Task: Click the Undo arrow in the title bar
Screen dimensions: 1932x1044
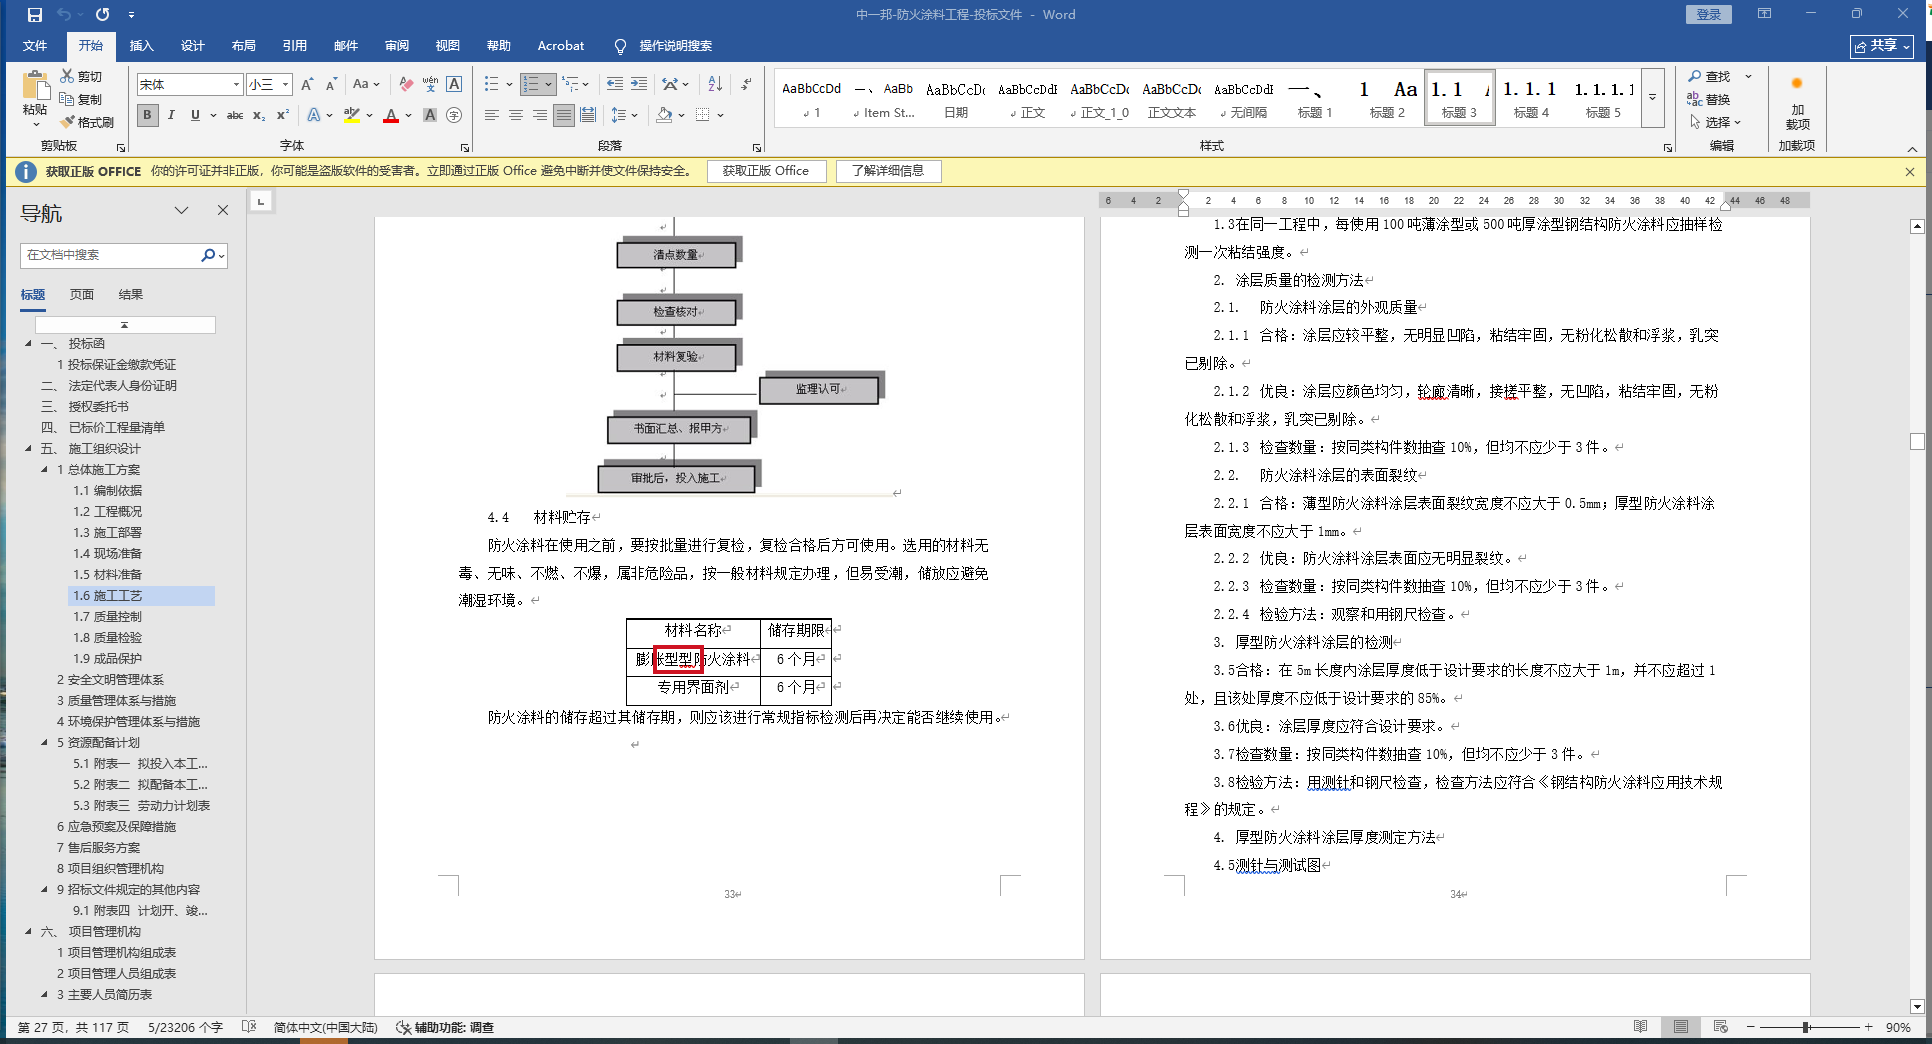Action: coord(65,15)
